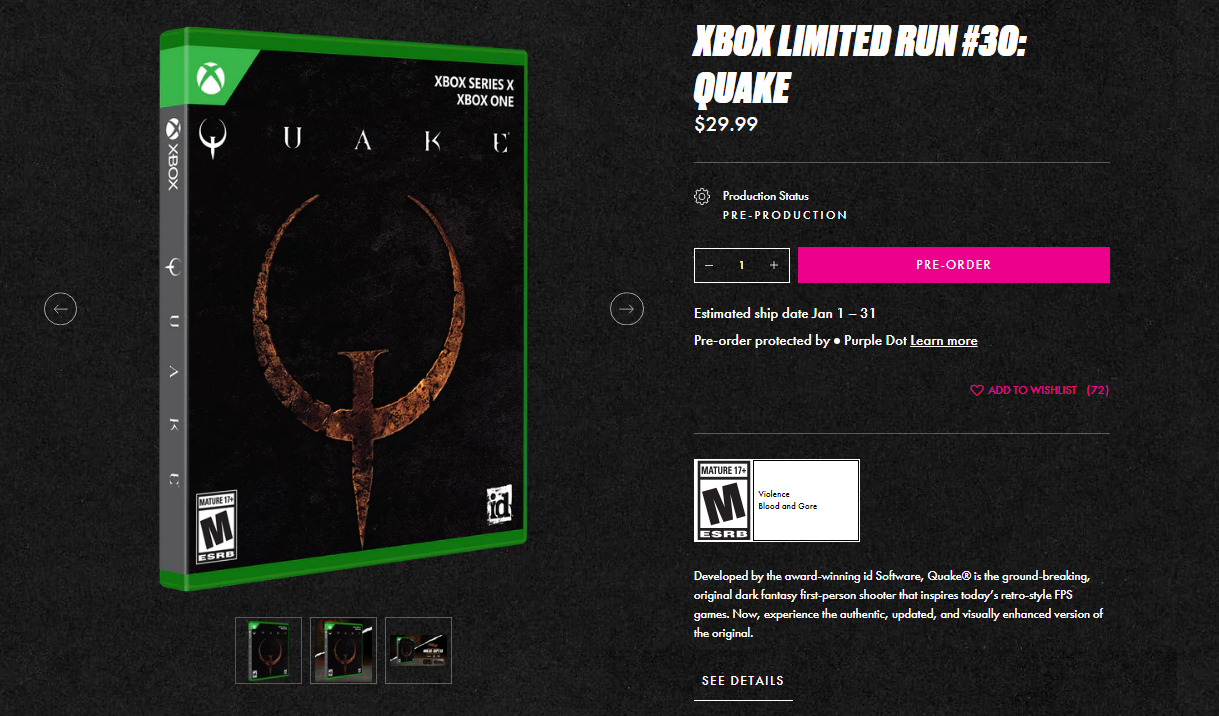Select the first front cover thumbnail
The width and height of the screenshot is (1219, 716).
coord(268,650)
